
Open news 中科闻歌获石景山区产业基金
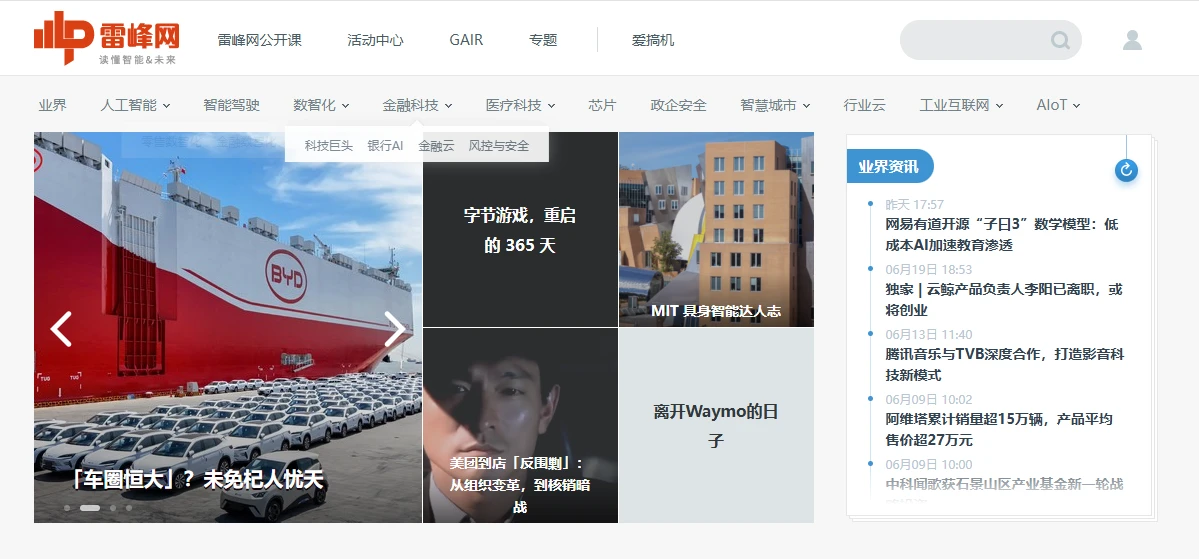[1004, 484]
